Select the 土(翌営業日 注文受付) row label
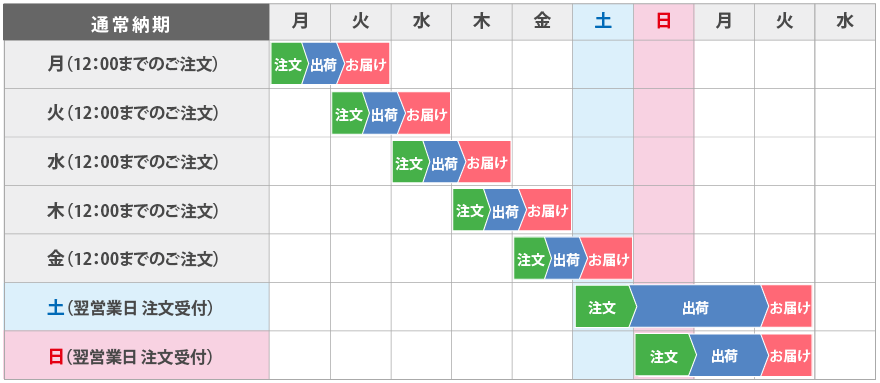Viewport: 880px width, 383px height. click(x=136, y=307)
